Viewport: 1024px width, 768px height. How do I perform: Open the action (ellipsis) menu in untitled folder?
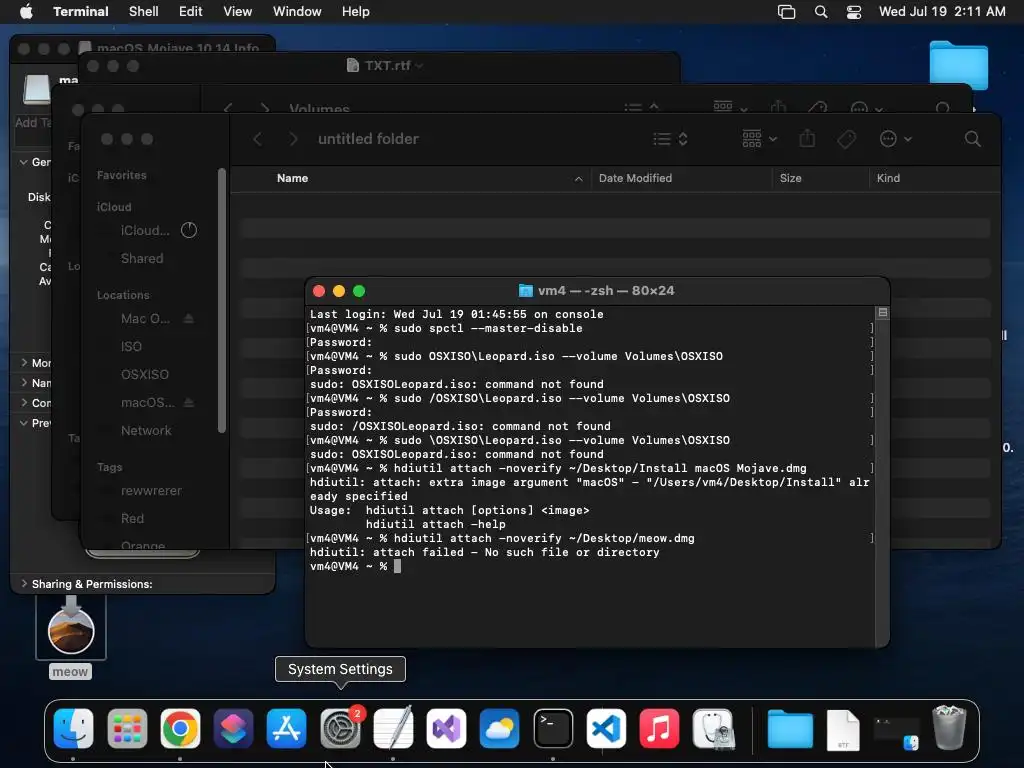(895, 139)
